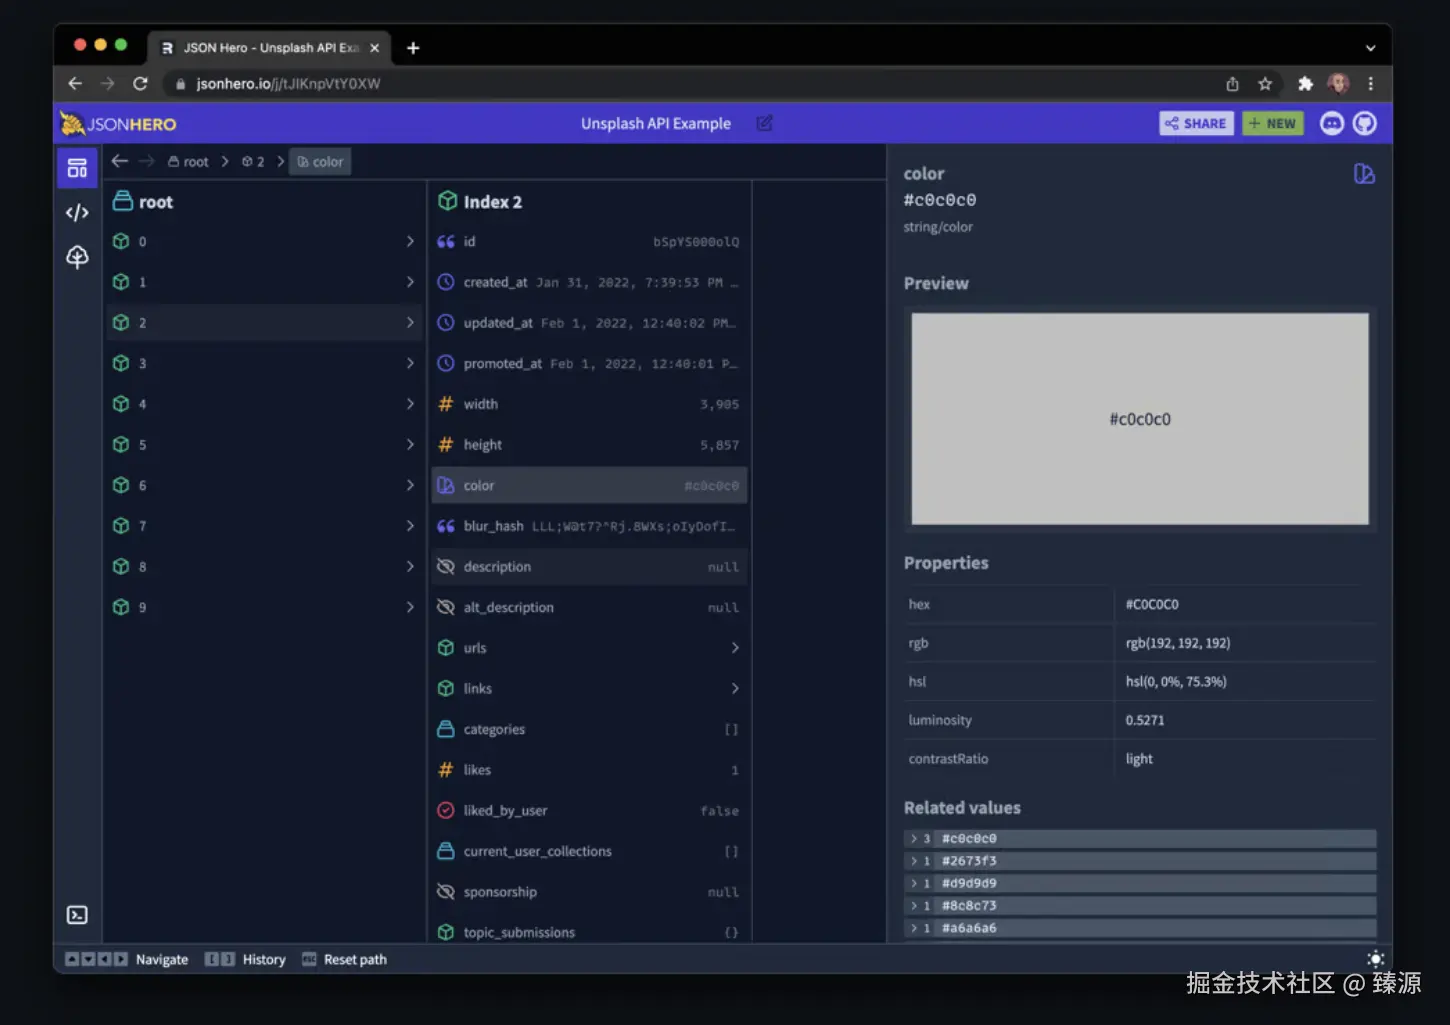The width and height of the screenshot is (1450, 1025).
Task: Select the categories array row
Action: coord(590,729)
